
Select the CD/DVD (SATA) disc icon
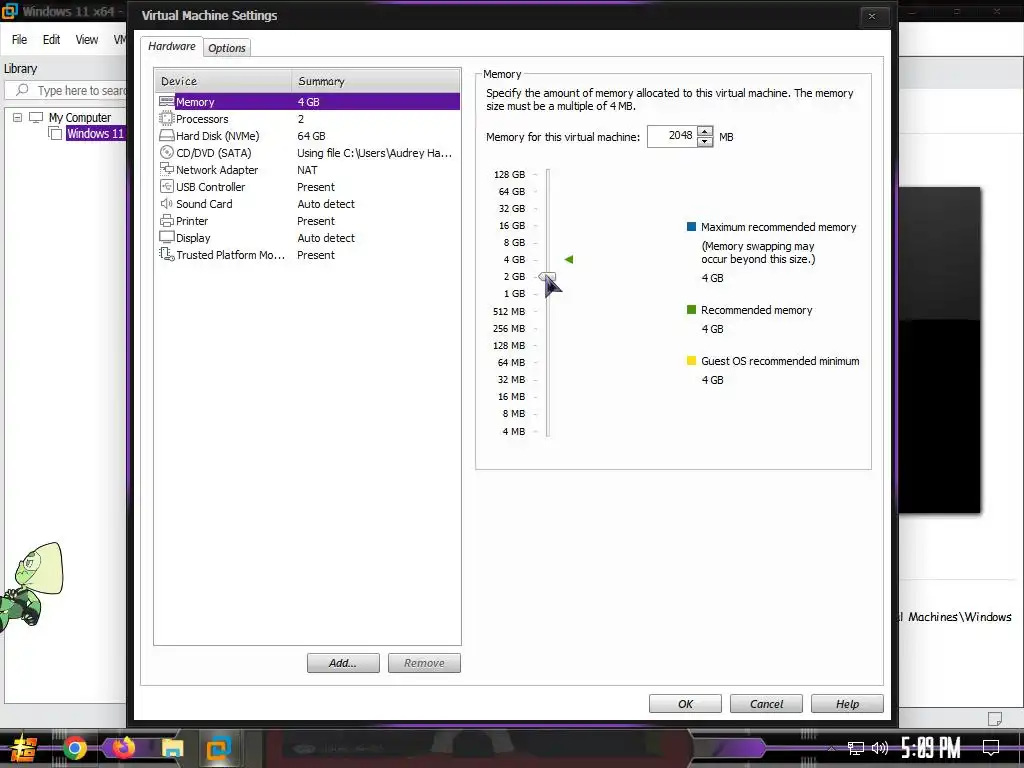167,152
